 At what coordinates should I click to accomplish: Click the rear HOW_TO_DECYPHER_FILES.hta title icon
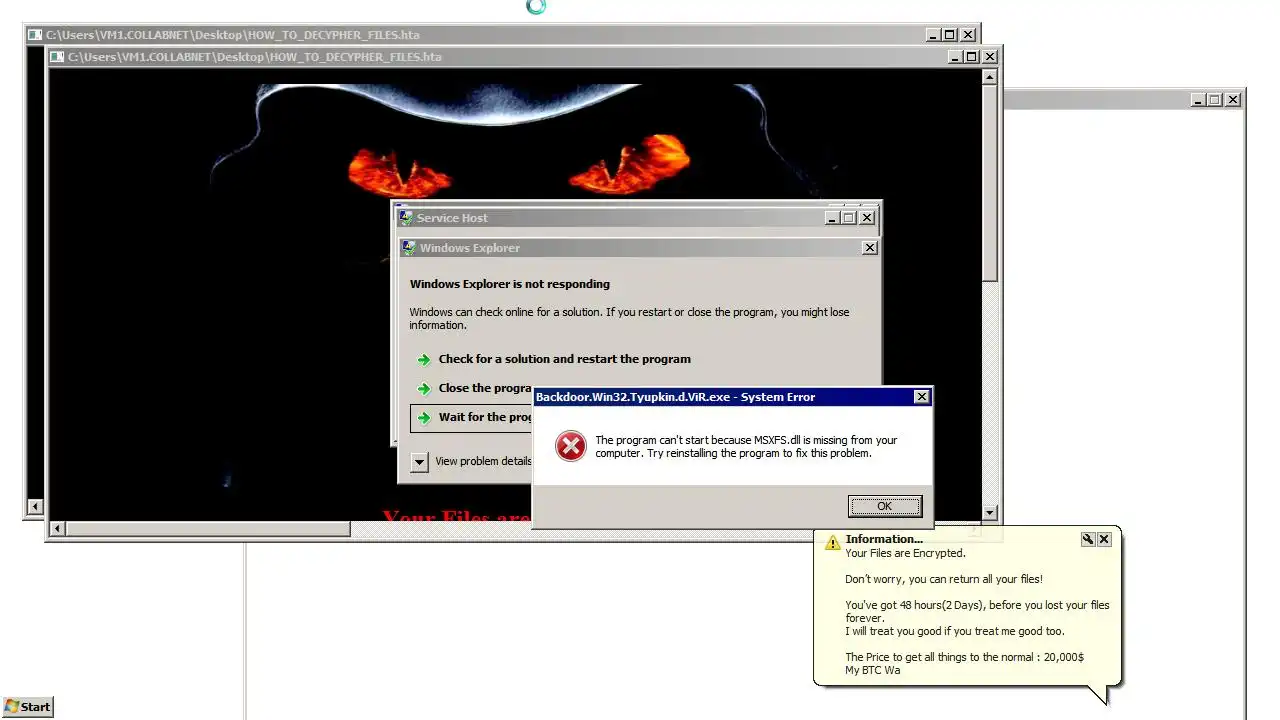35,35
